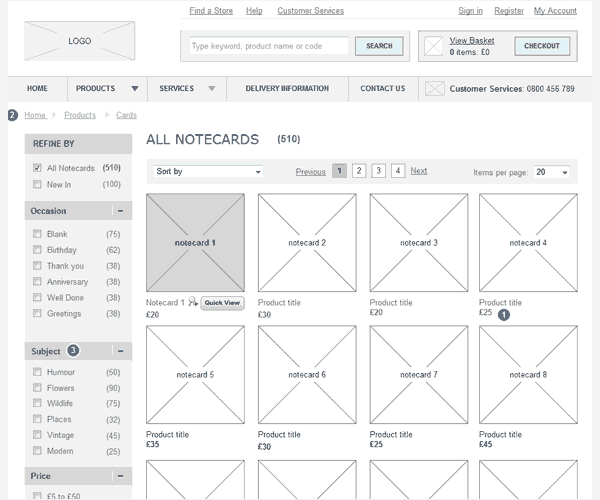Open the Items per page dropdown

pos(551,172)
